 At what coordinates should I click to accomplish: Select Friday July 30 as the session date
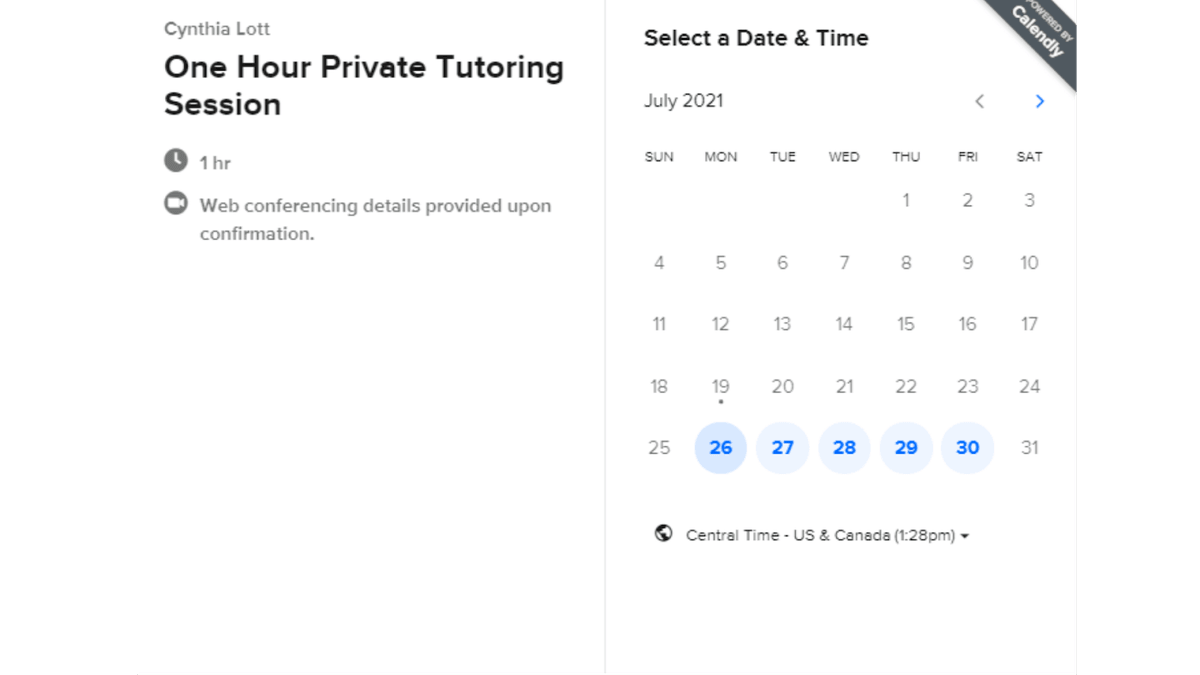[967, 448]
